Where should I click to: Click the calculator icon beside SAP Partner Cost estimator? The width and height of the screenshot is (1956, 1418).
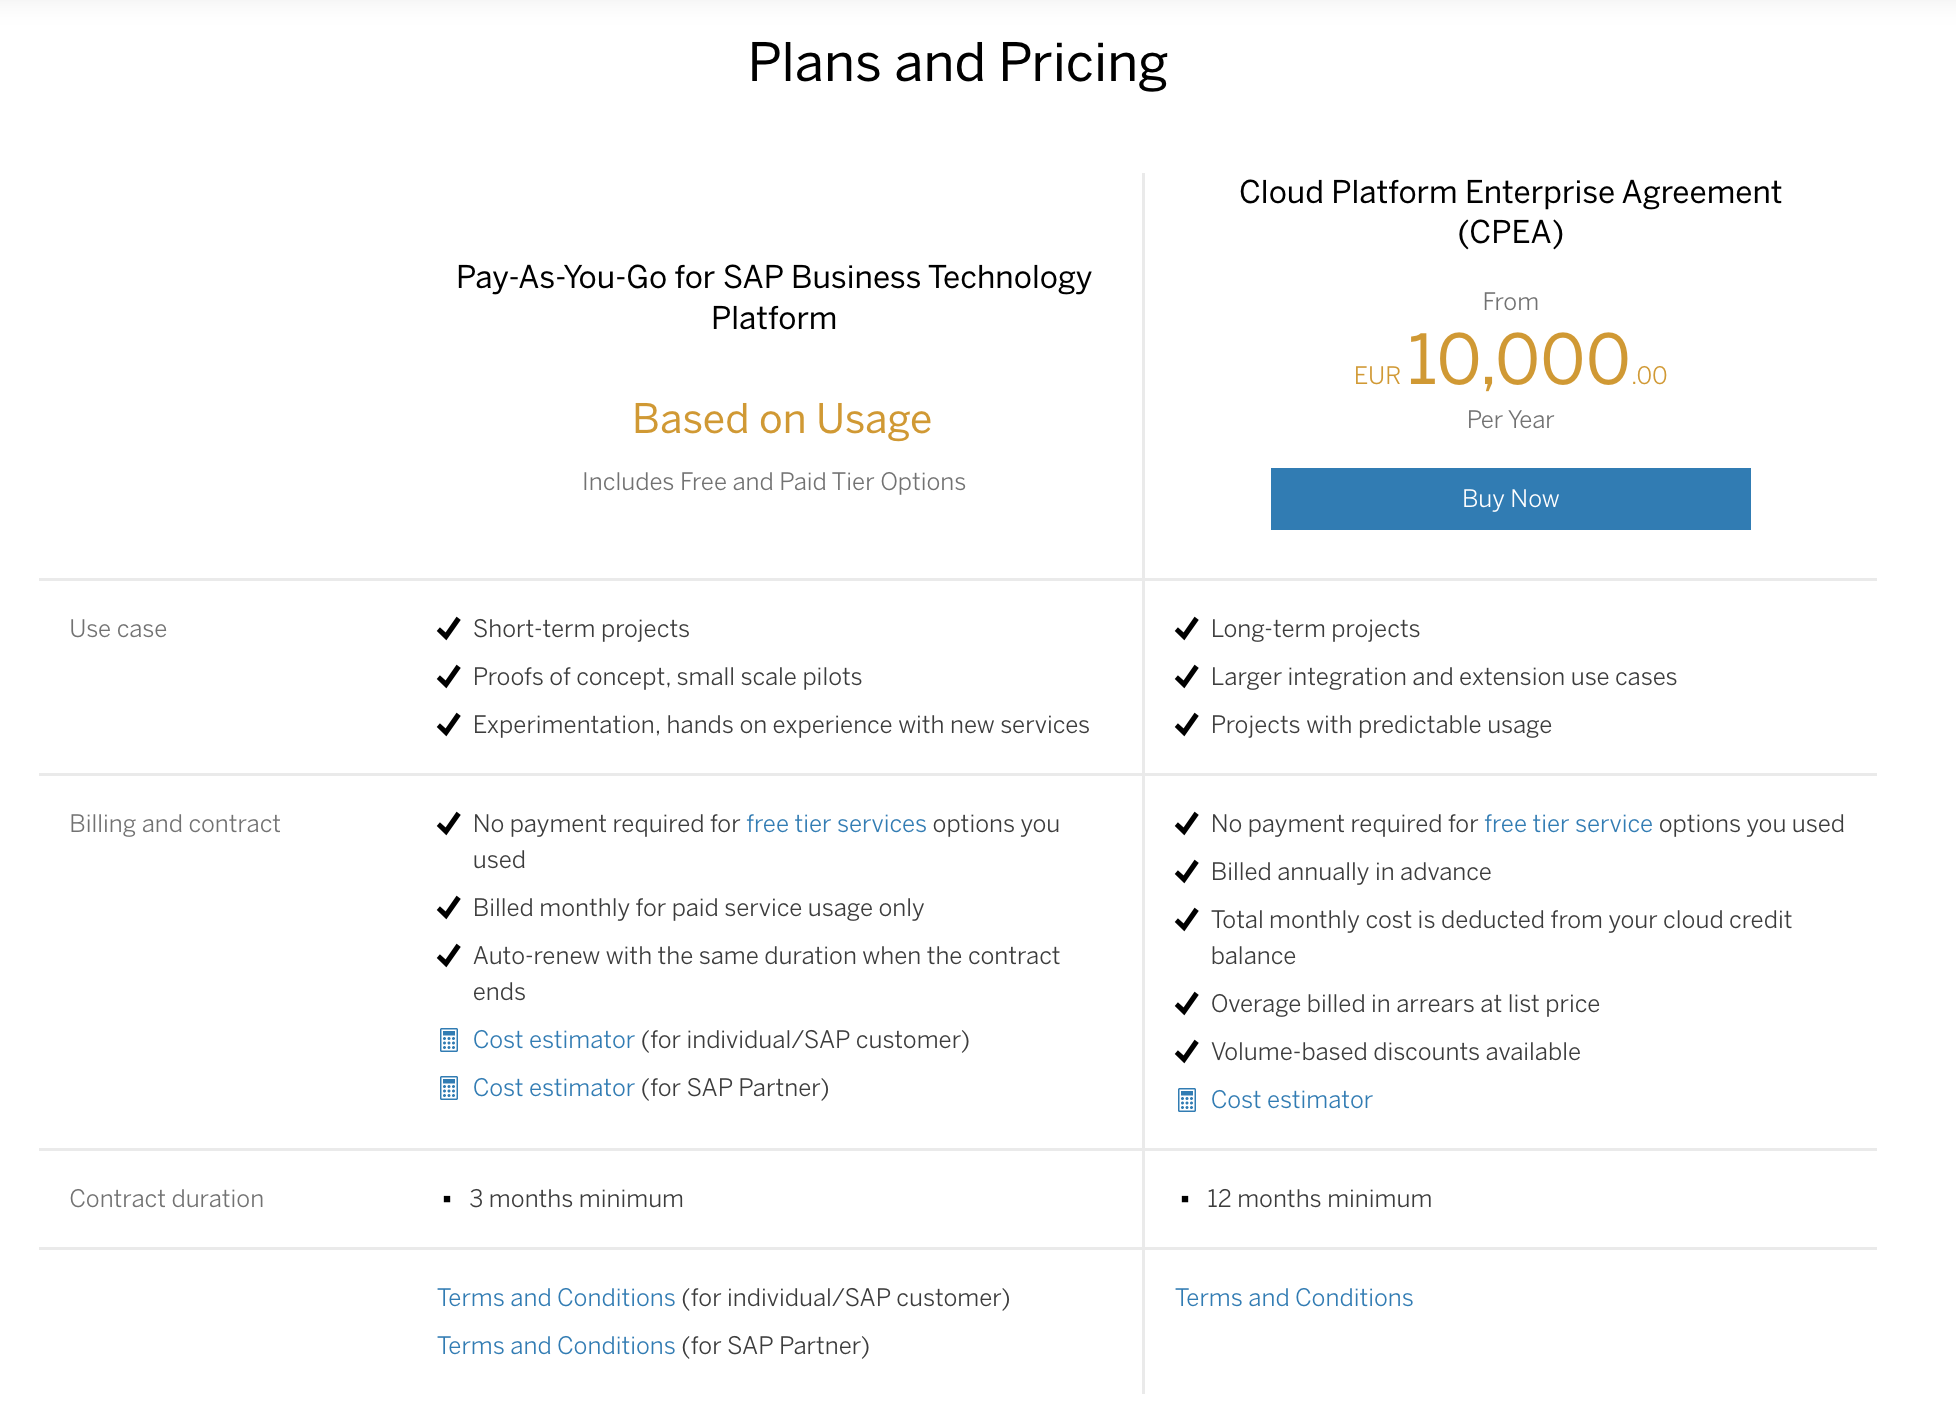click(449, 1088)
